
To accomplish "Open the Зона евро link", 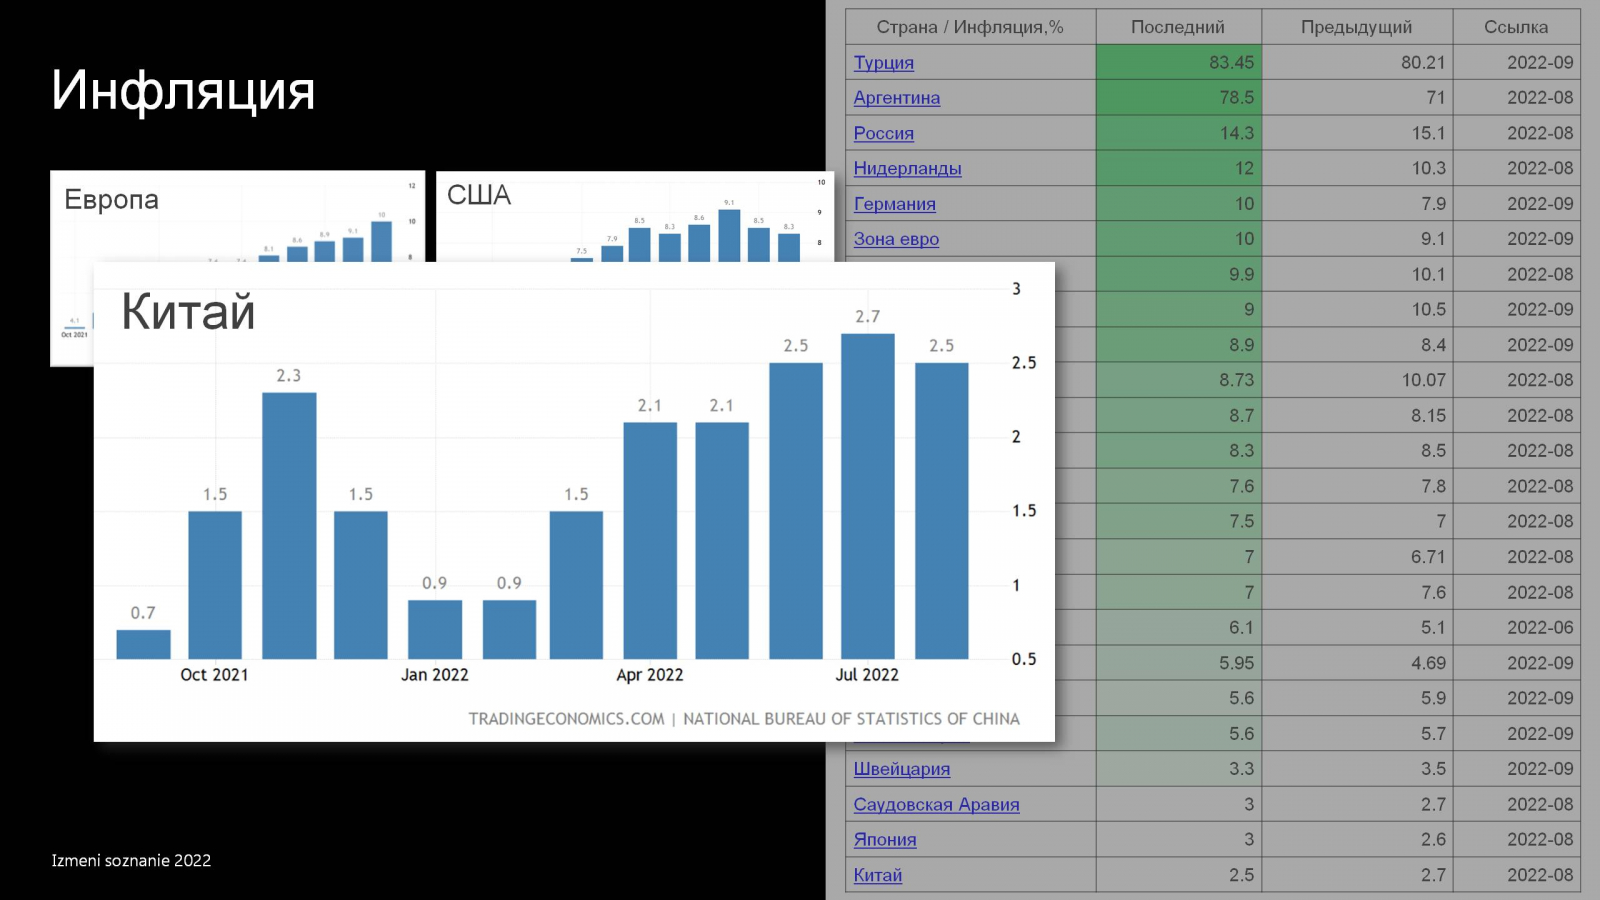I will (x=896, y=239).
